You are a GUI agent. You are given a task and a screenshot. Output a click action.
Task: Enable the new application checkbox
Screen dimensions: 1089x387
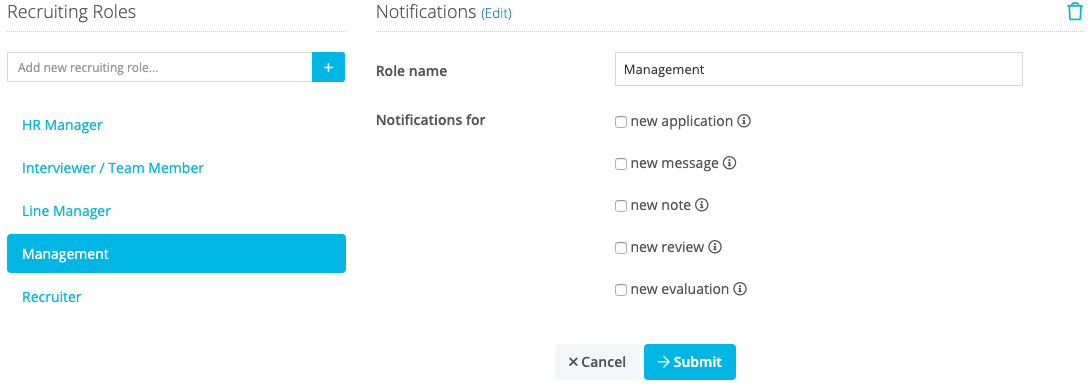[x=621, y=122]
